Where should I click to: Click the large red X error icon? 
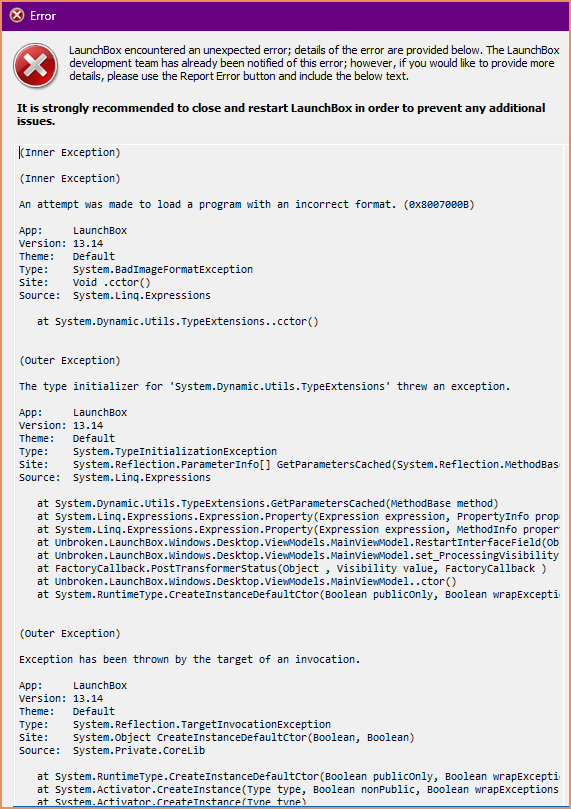pyautogui.click(x=35, y=66)
